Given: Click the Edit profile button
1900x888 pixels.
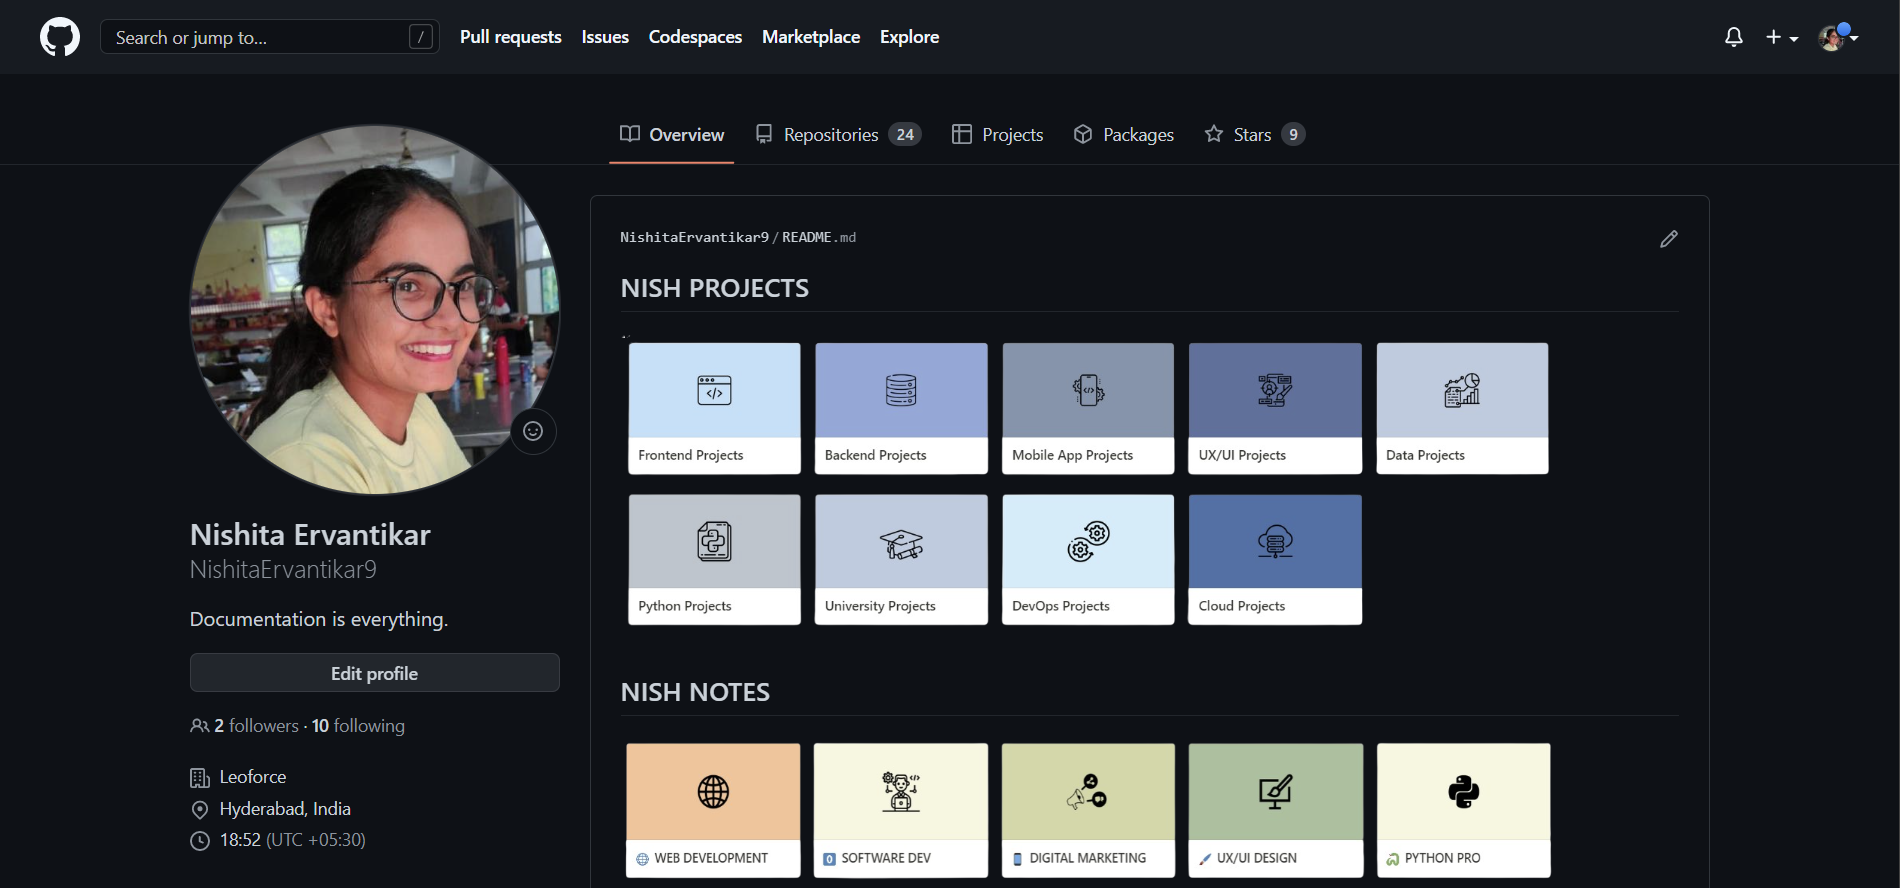Looking at the screenshot, I should coord(374,673).
